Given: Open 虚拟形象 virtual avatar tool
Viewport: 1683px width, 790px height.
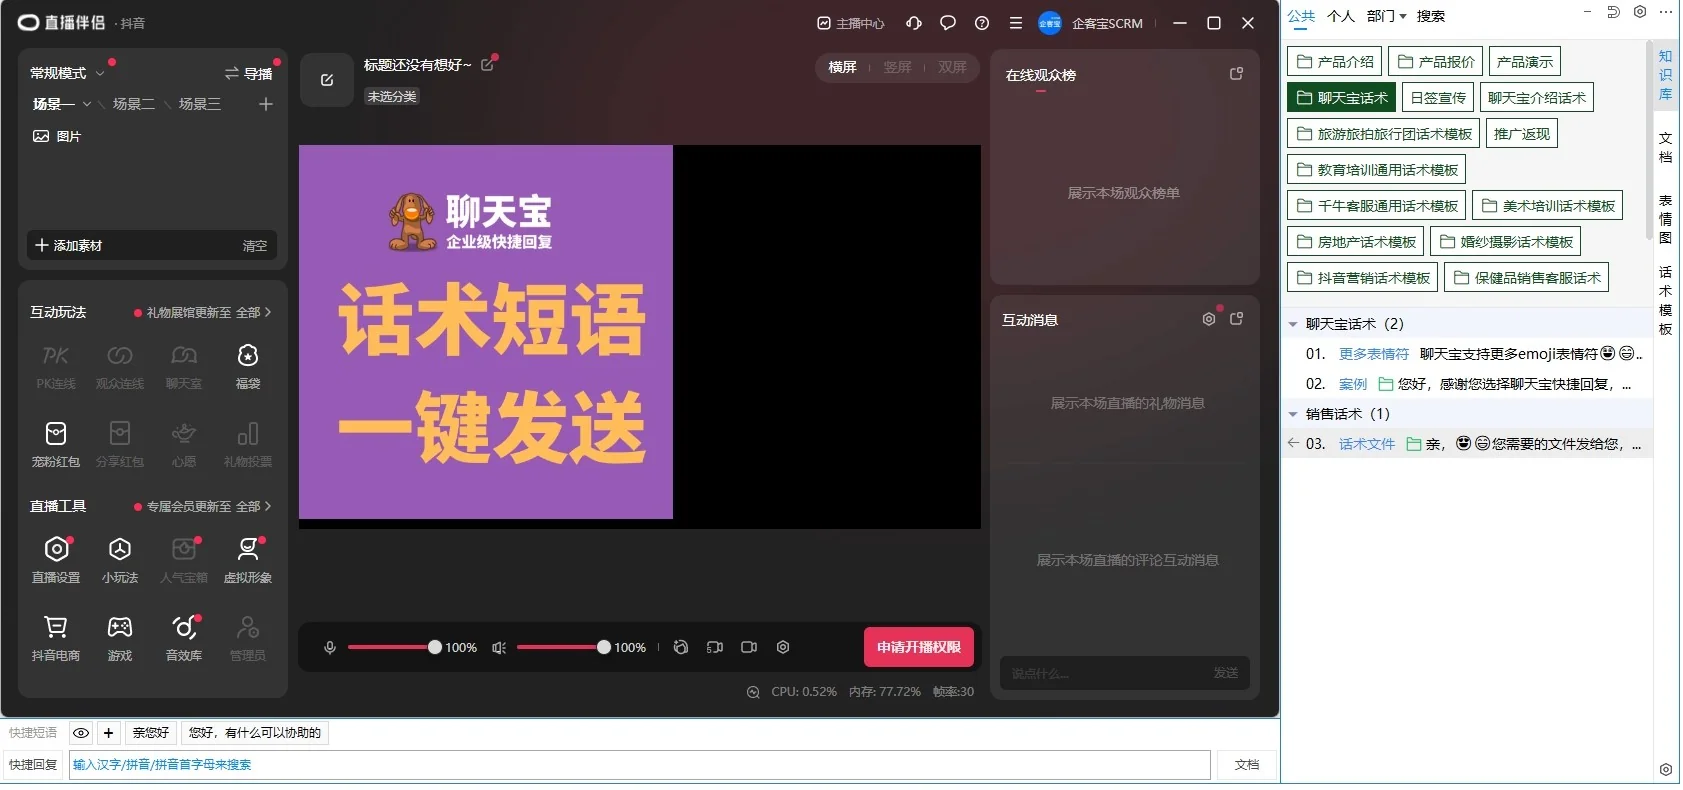Looking at the screenshot, I should point(248,560).
